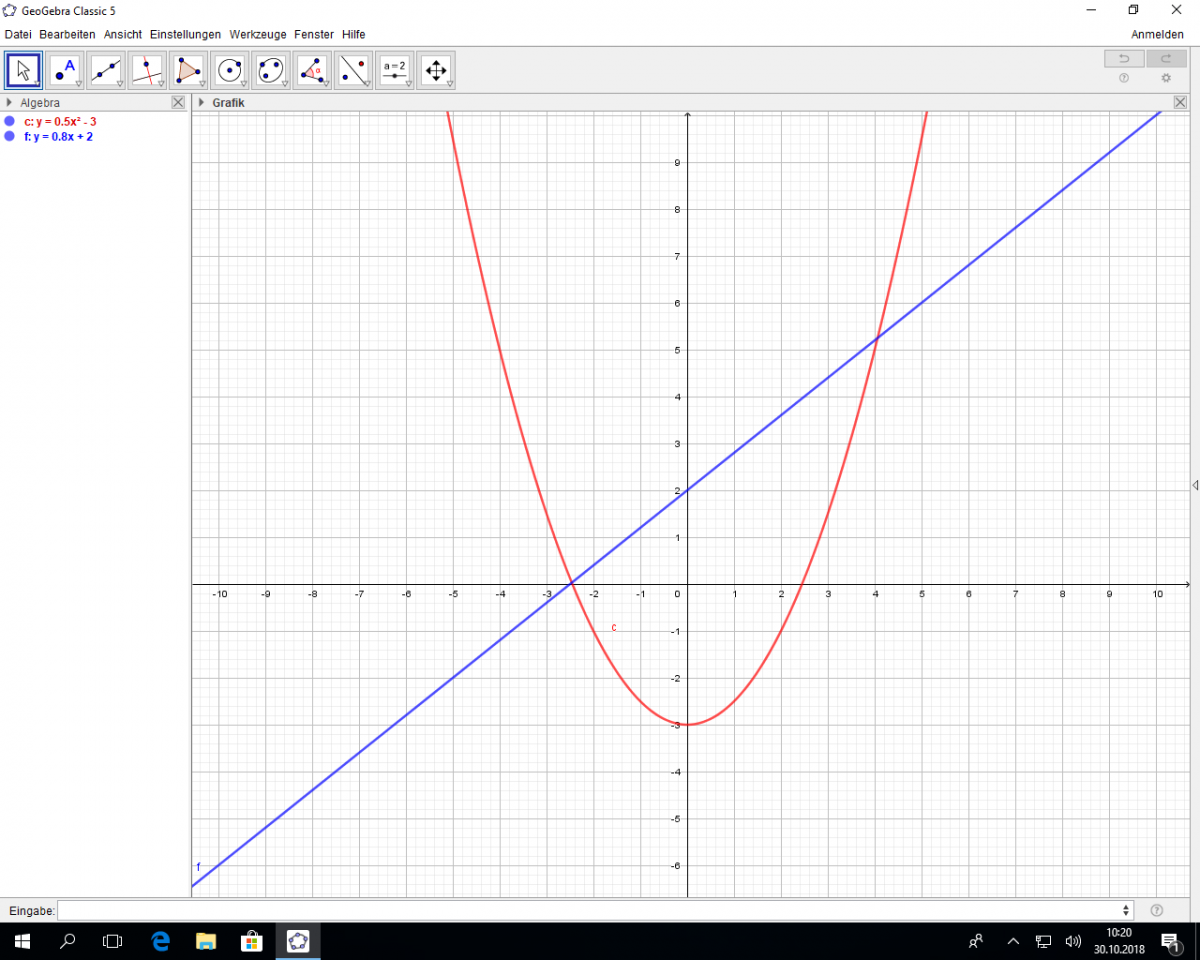Select the Move arrow tool
Image resolution: width=1200 pixels, height=960 pixels.
click(24, 70)
